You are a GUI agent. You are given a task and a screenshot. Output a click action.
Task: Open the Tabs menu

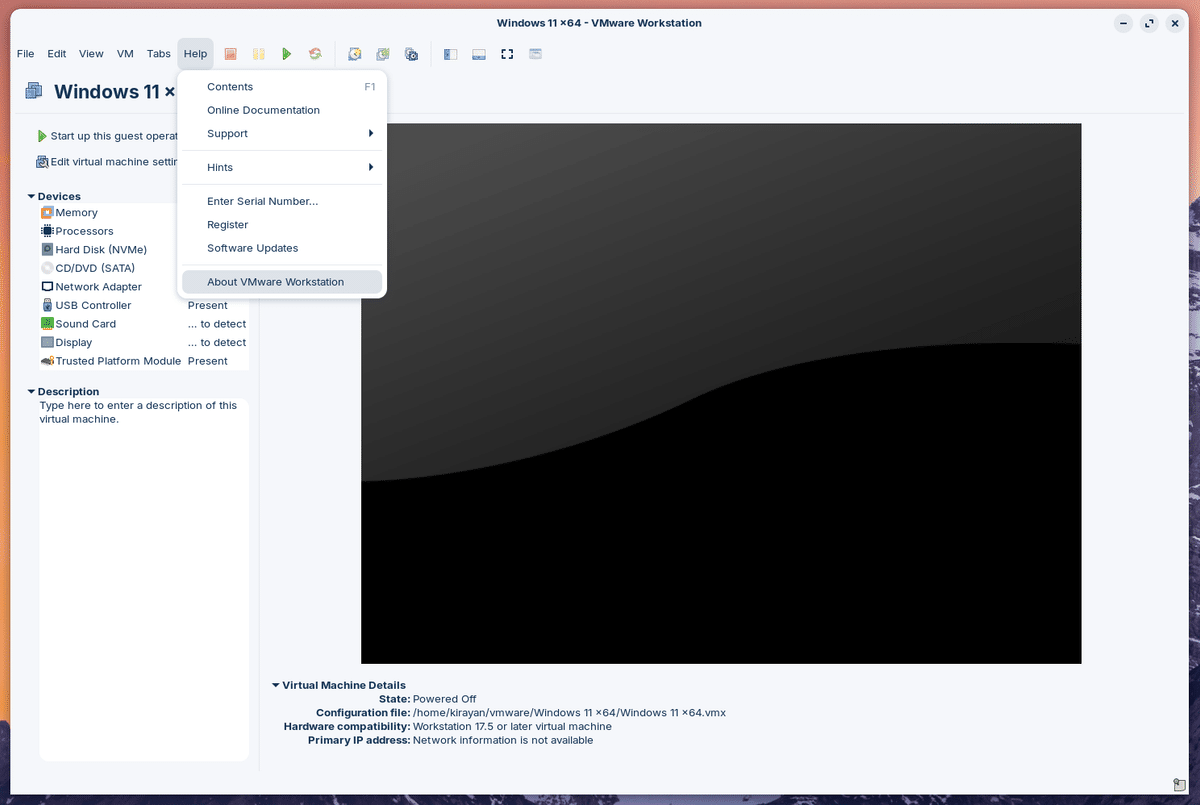pyautogui.click(x=159, y=54)
